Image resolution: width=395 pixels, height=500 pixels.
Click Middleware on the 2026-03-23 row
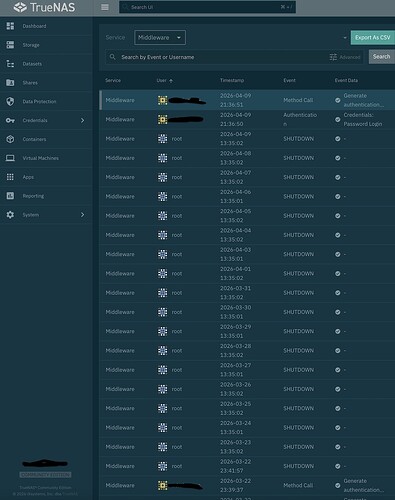(x=120, y=447)
